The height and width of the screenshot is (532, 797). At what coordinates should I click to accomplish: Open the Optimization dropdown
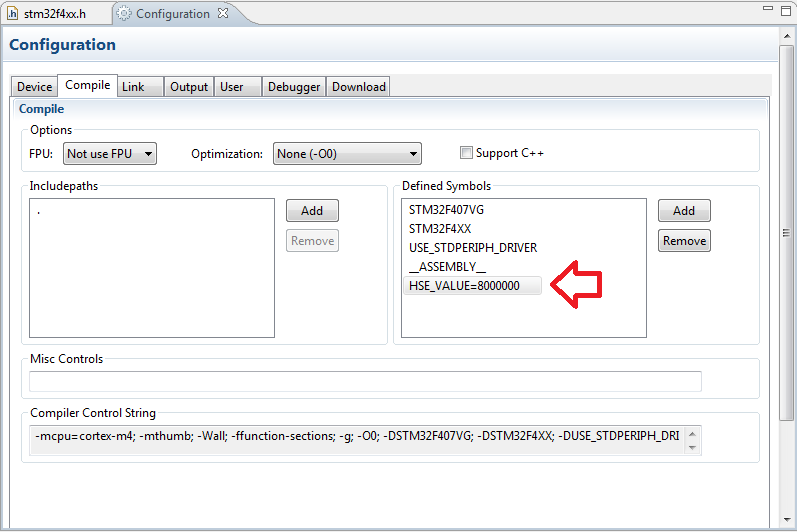(x=347, y=153)
